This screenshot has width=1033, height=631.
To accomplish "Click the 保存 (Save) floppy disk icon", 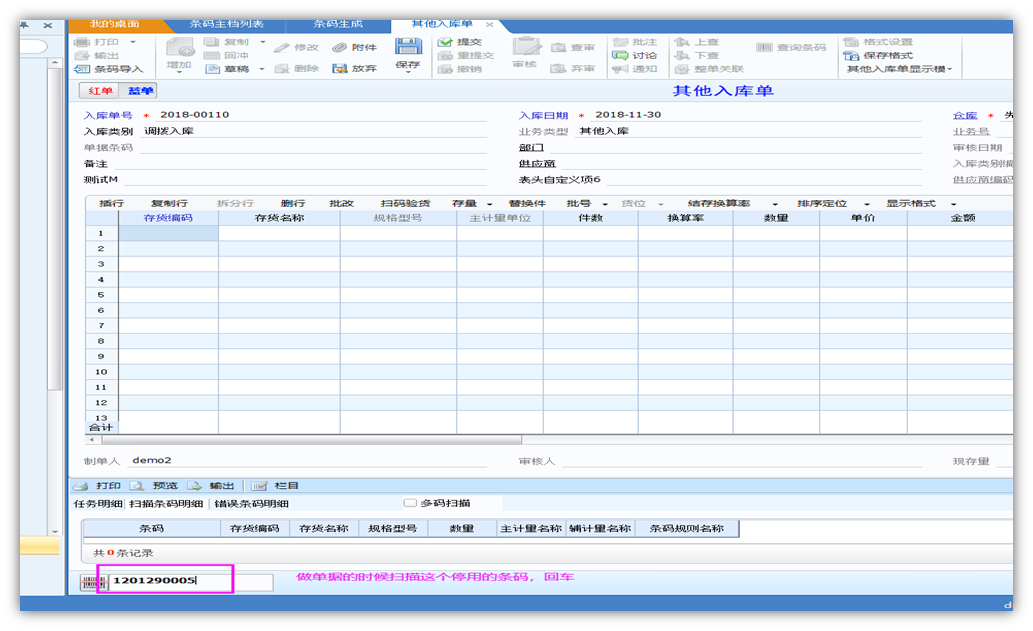I will coord(408,46).
